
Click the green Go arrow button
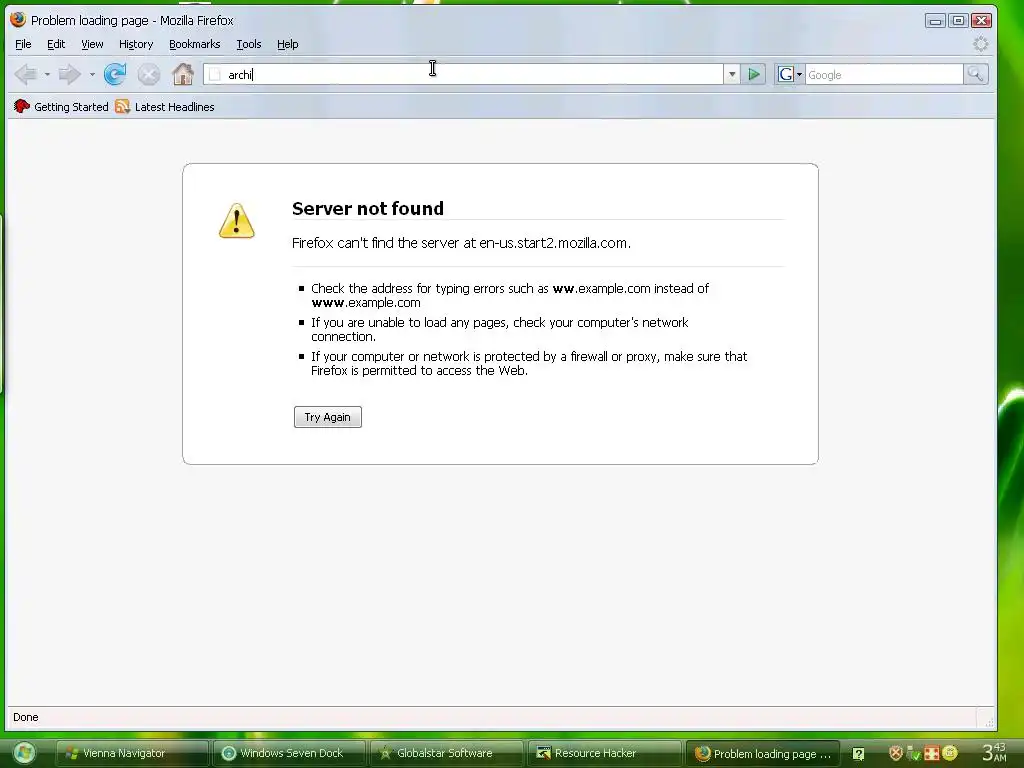[754, 74]
